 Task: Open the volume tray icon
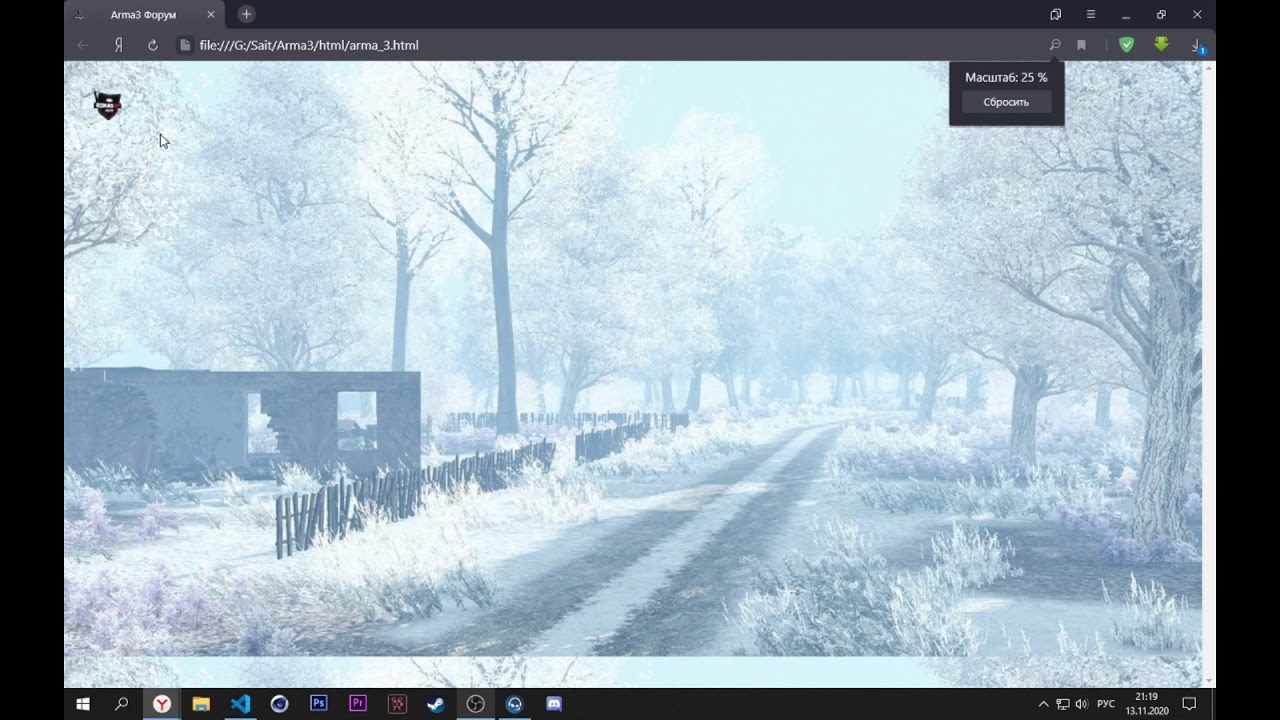pos(1081,704)
